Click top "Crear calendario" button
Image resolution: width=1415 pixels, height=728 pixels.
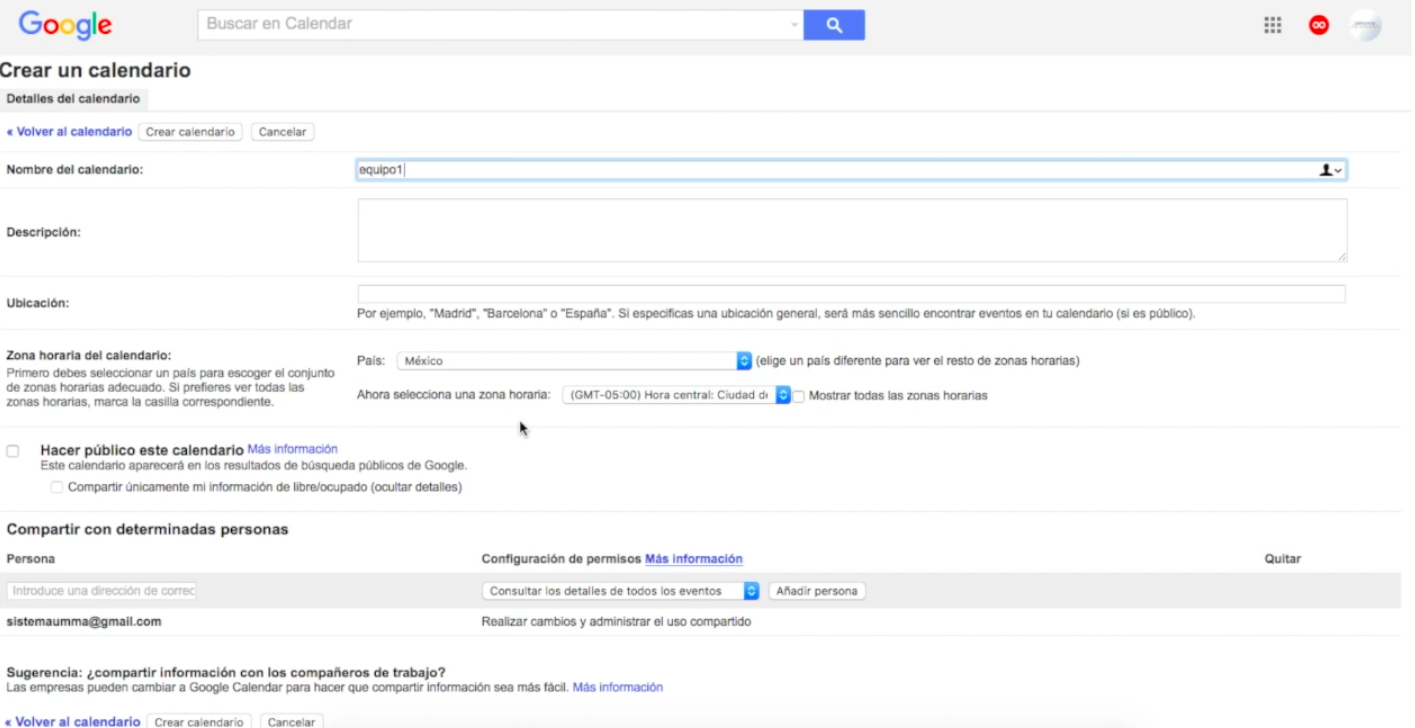click(x=190, y=132)
